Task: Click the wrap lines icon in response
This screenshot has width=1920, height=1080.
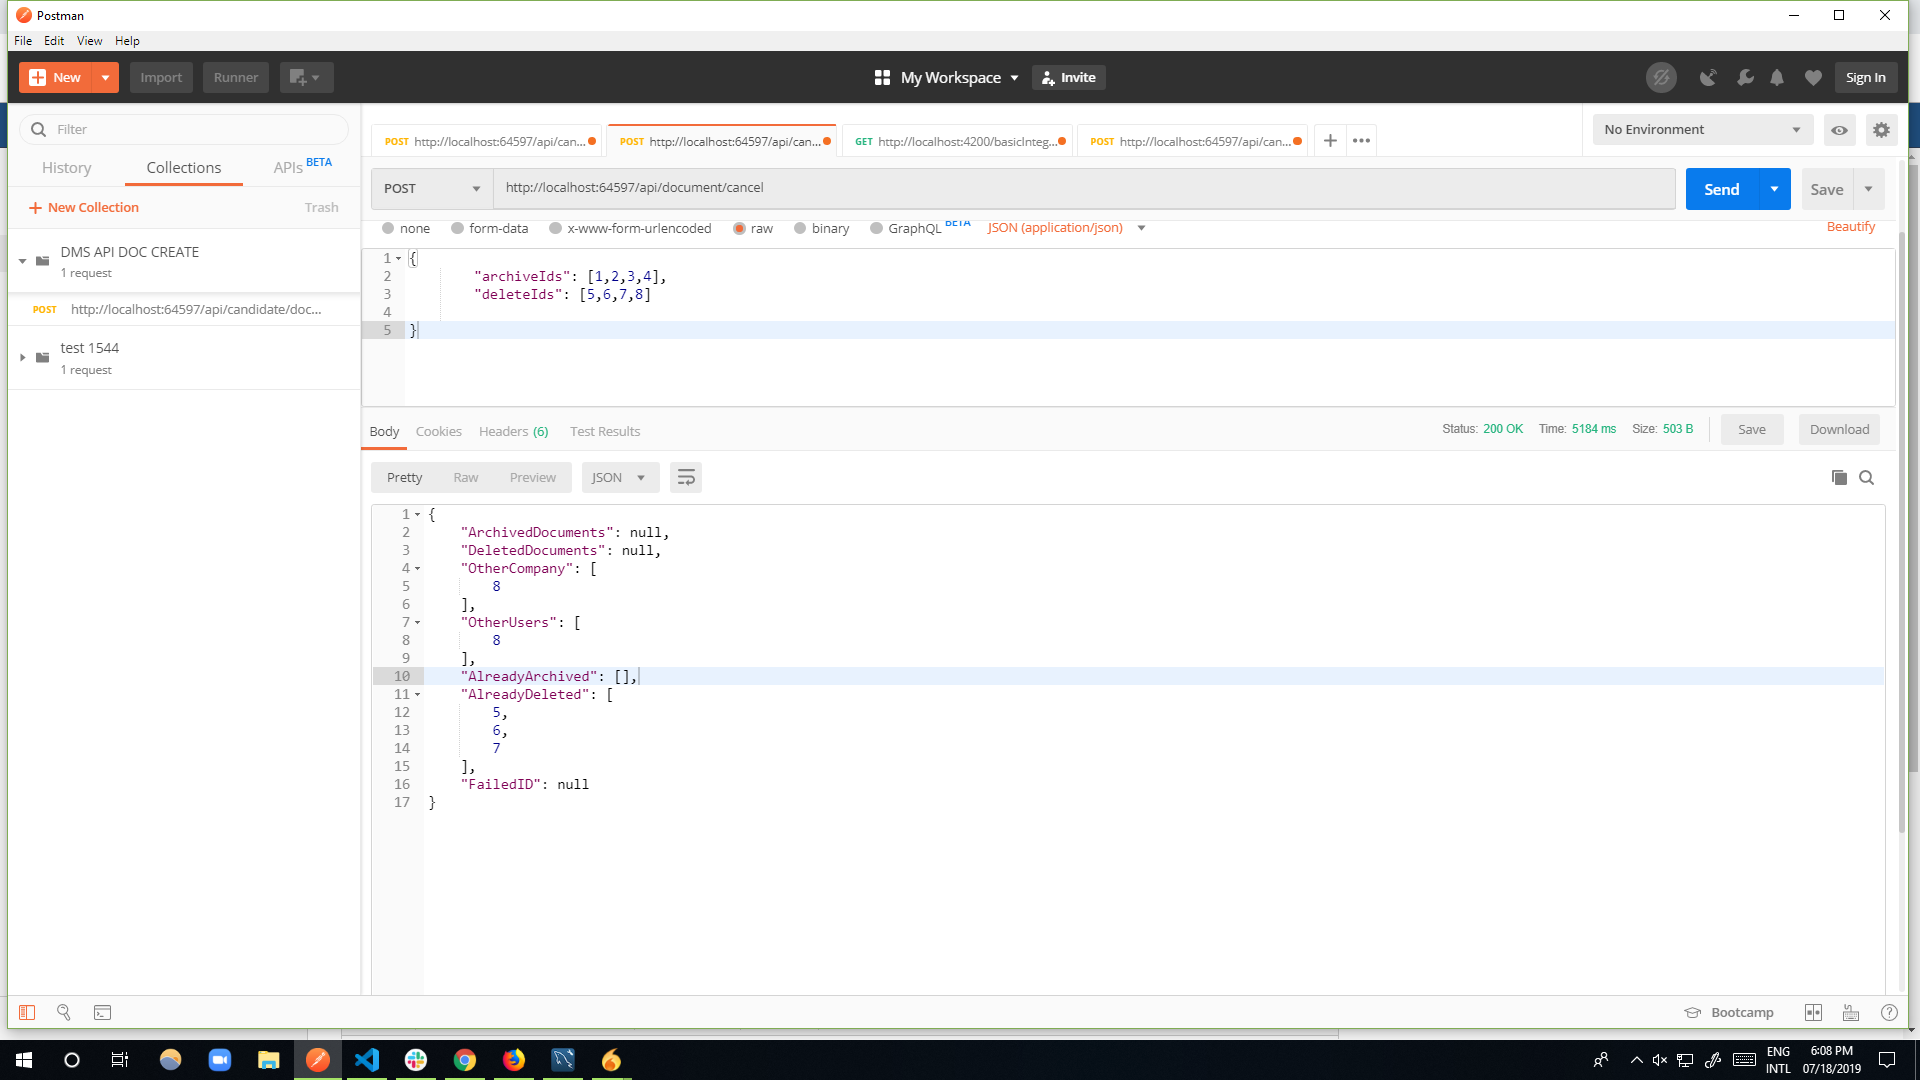Action: (x=686, y=478)
